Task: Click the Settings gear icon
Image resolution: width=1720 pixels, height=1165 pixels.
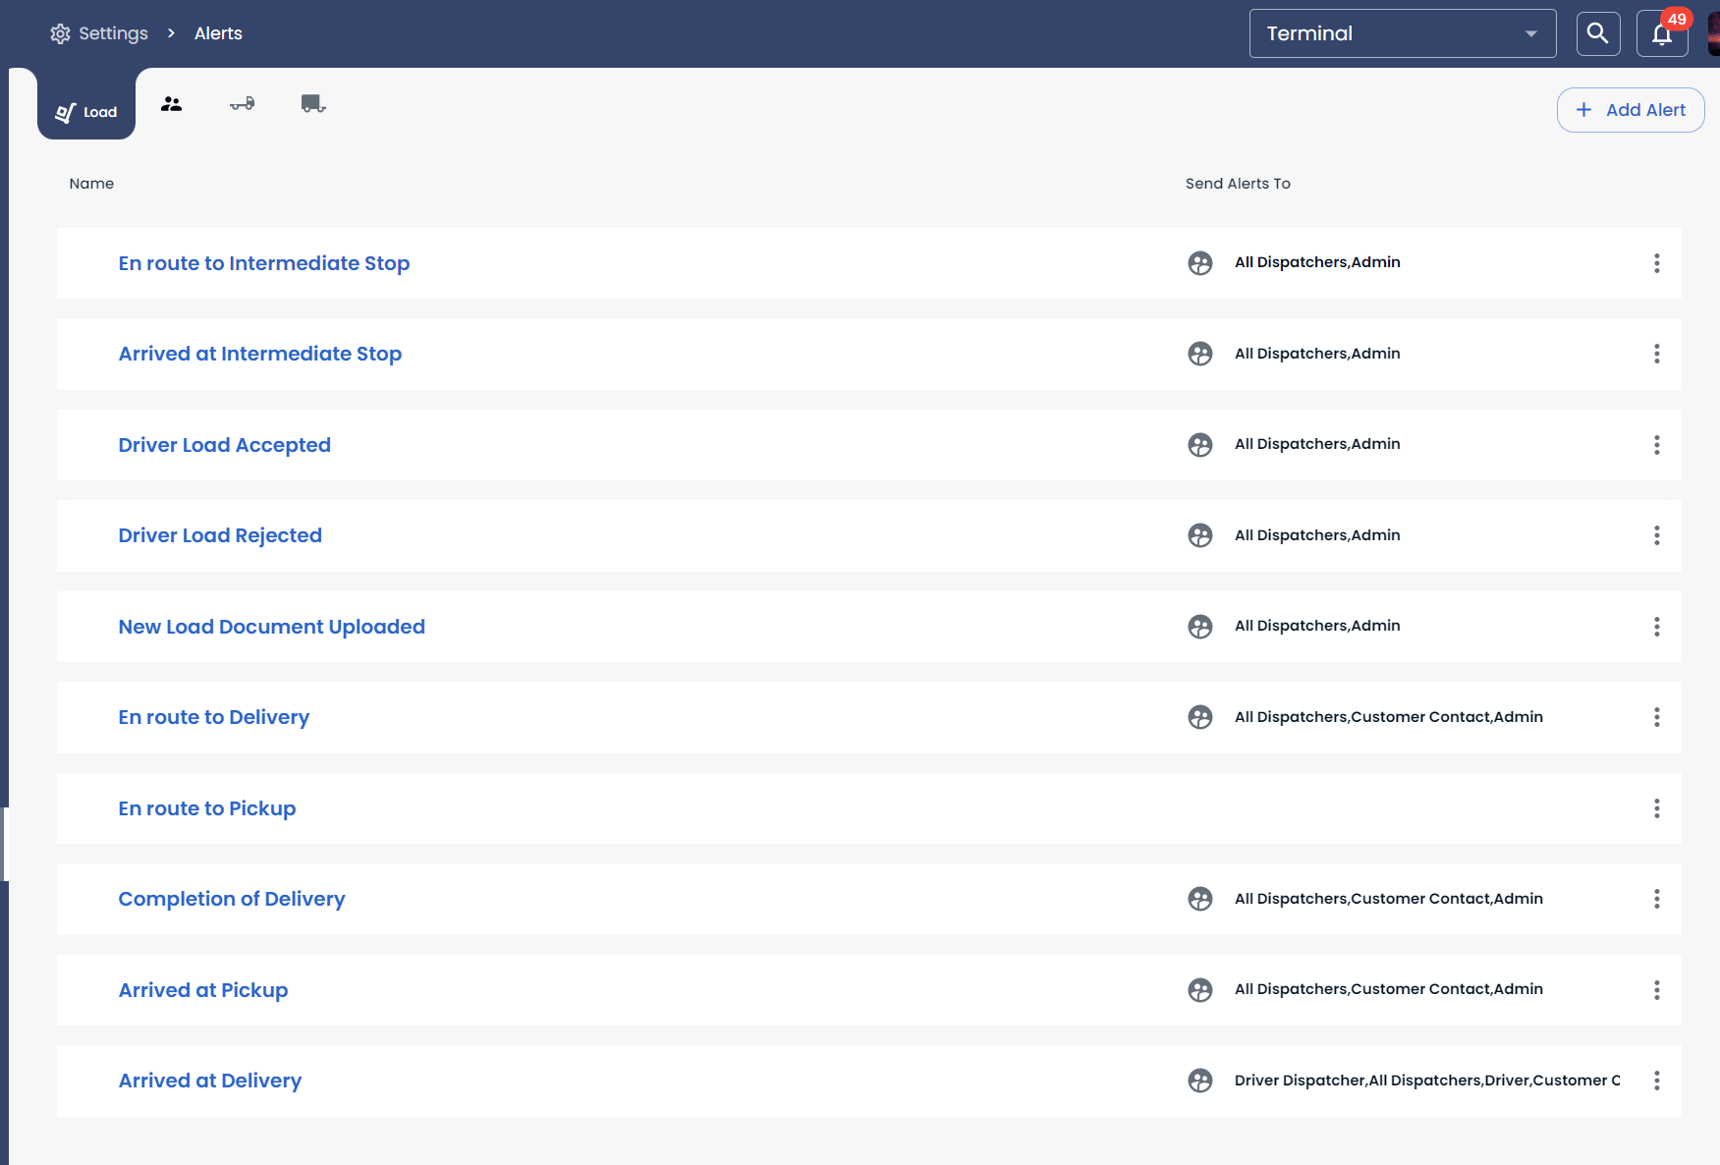Action: click(60, 34)
